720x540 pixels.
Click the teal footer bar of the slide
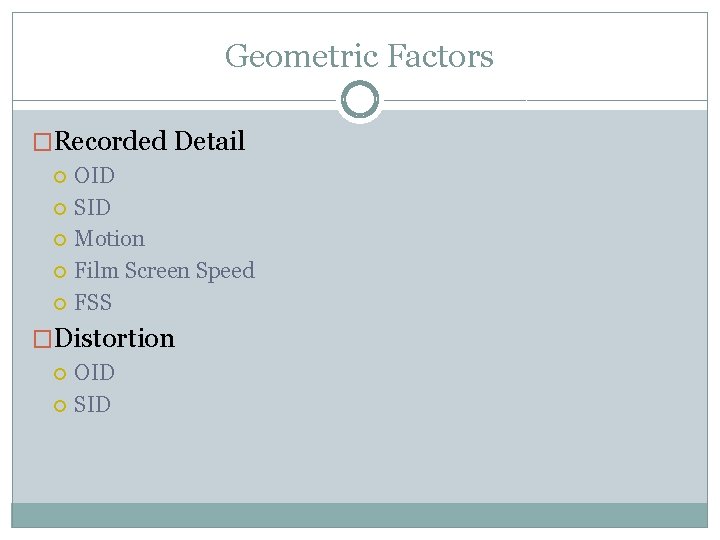click(x=360, y=515)
